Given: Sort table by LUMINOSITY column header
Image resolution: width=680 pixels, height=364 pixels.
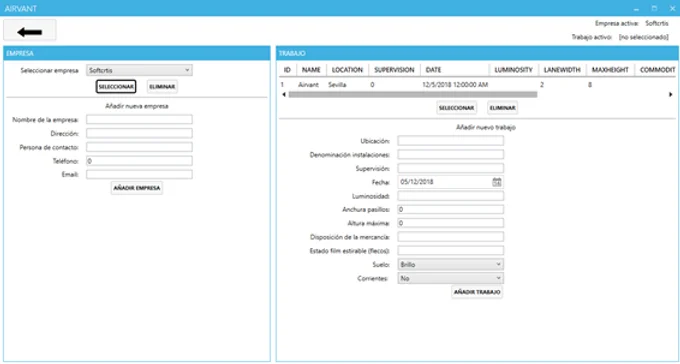Looking at the screenshot, I should point(513,70).
